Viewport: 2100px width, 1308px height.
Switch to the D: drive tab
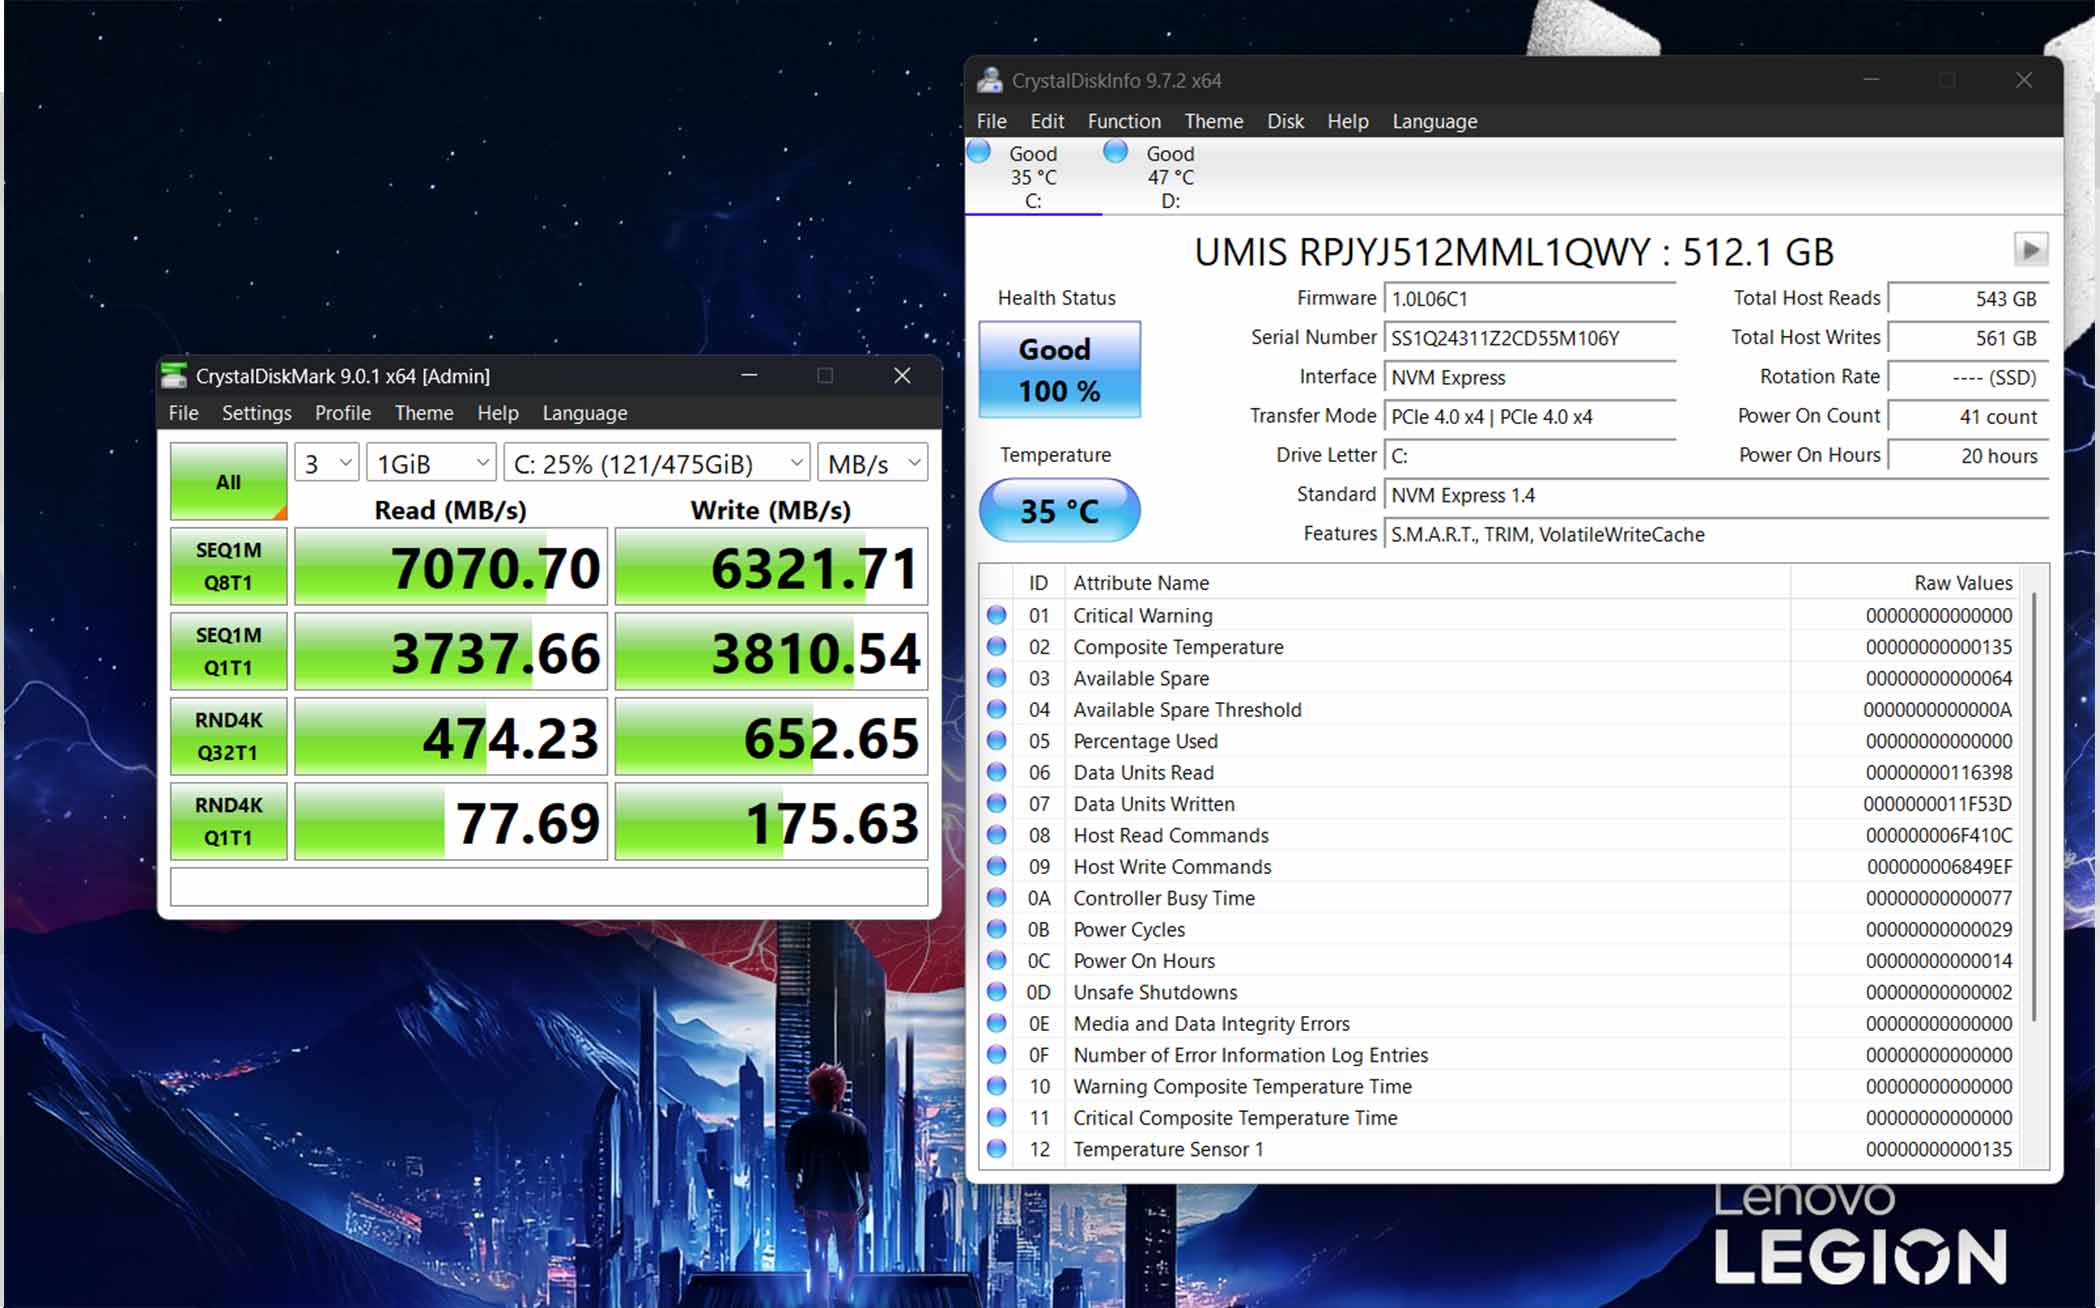click(x=1168, y=177)
